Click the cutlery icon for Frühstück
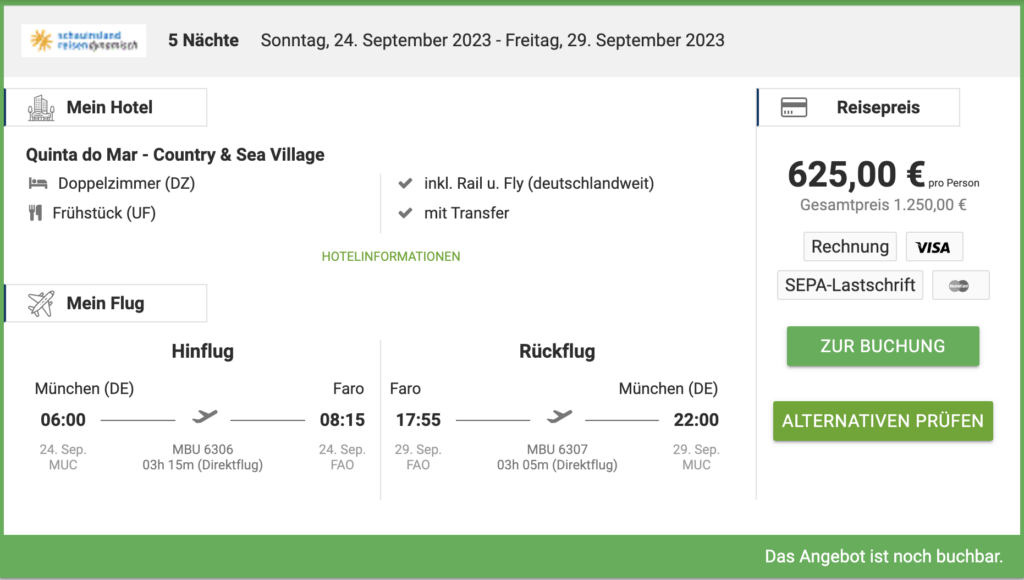The image size is (1024, 580). click(x=35, y=213)
